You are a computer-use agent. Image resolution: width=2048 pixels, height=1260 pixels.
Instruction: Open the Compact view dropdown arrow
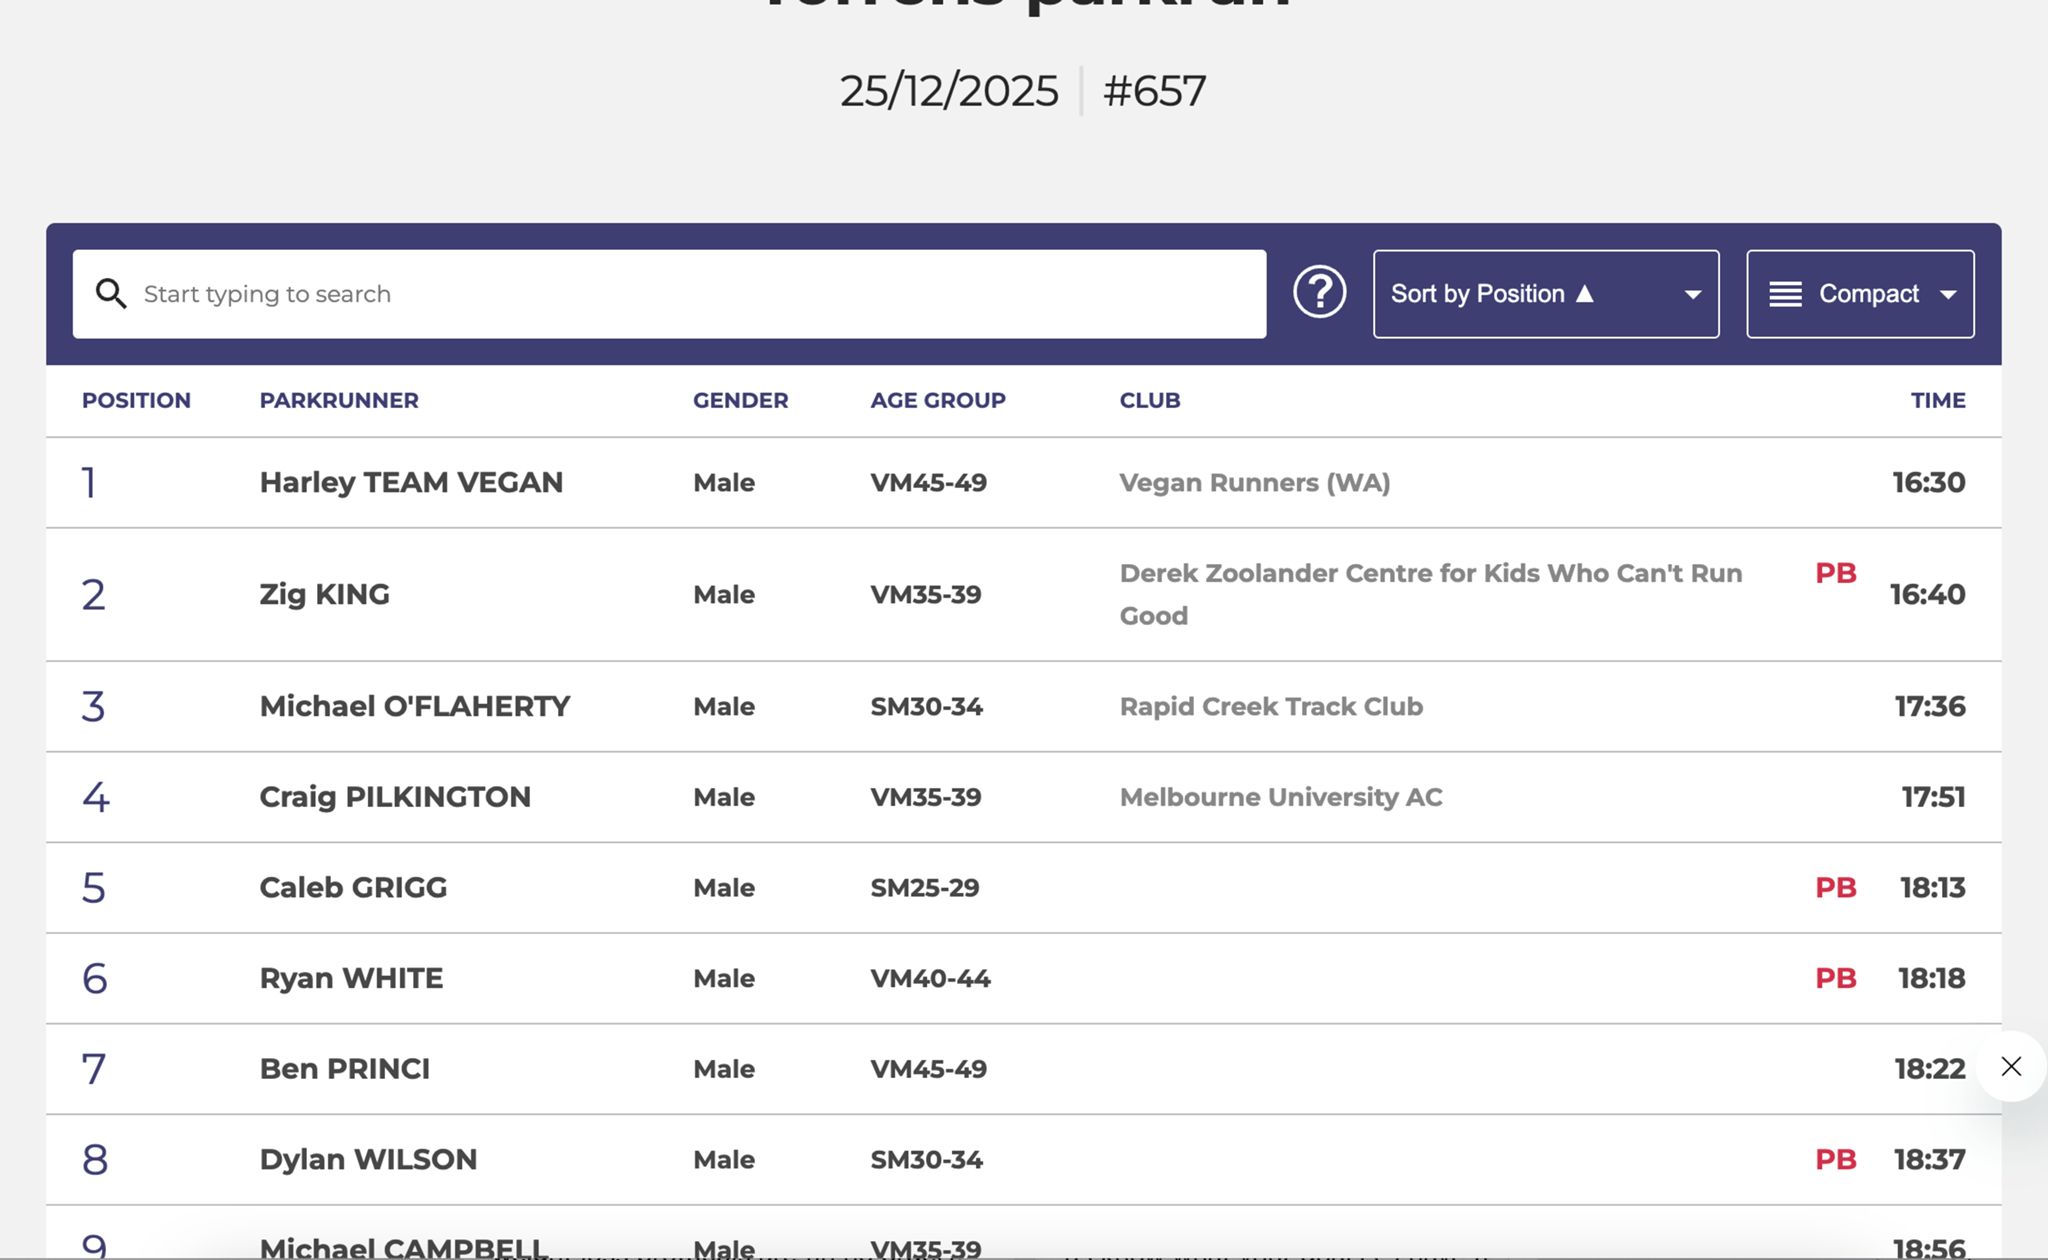coord(1948,294)
